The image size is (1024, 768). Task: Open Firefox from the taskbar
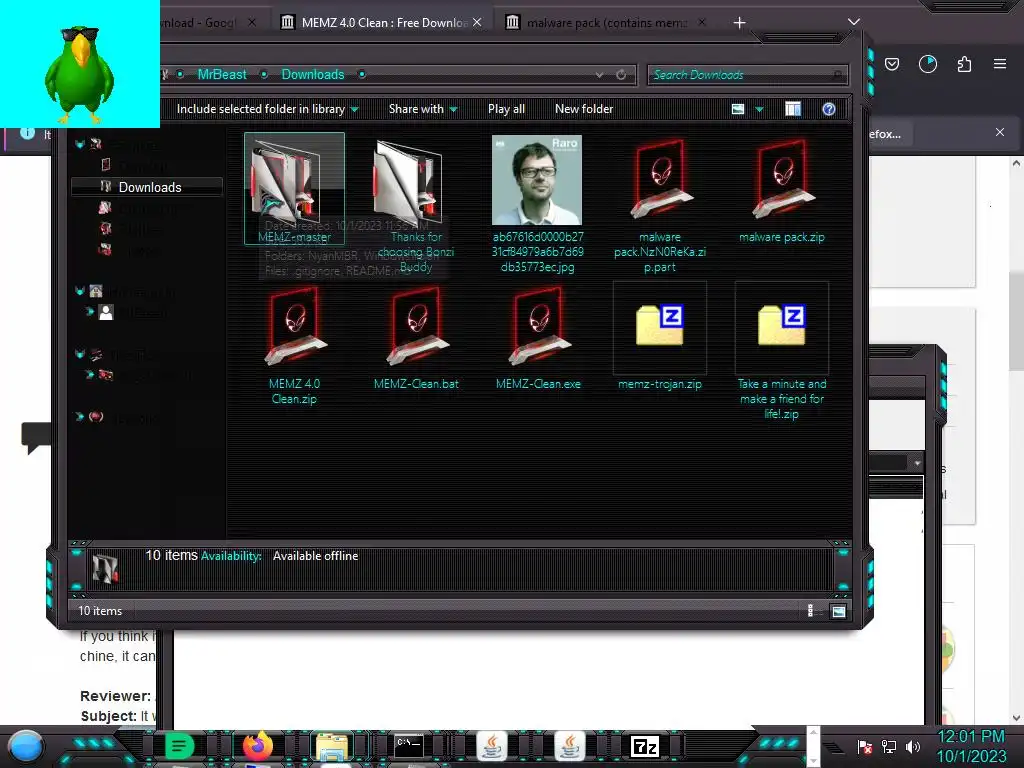tap(258, 746)
